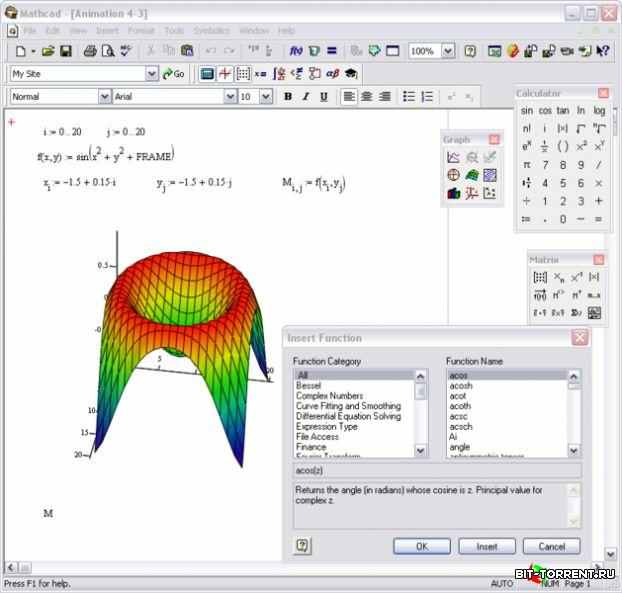
Task: Click Insert in Insert Function dialog
Action: pos(487,546)
